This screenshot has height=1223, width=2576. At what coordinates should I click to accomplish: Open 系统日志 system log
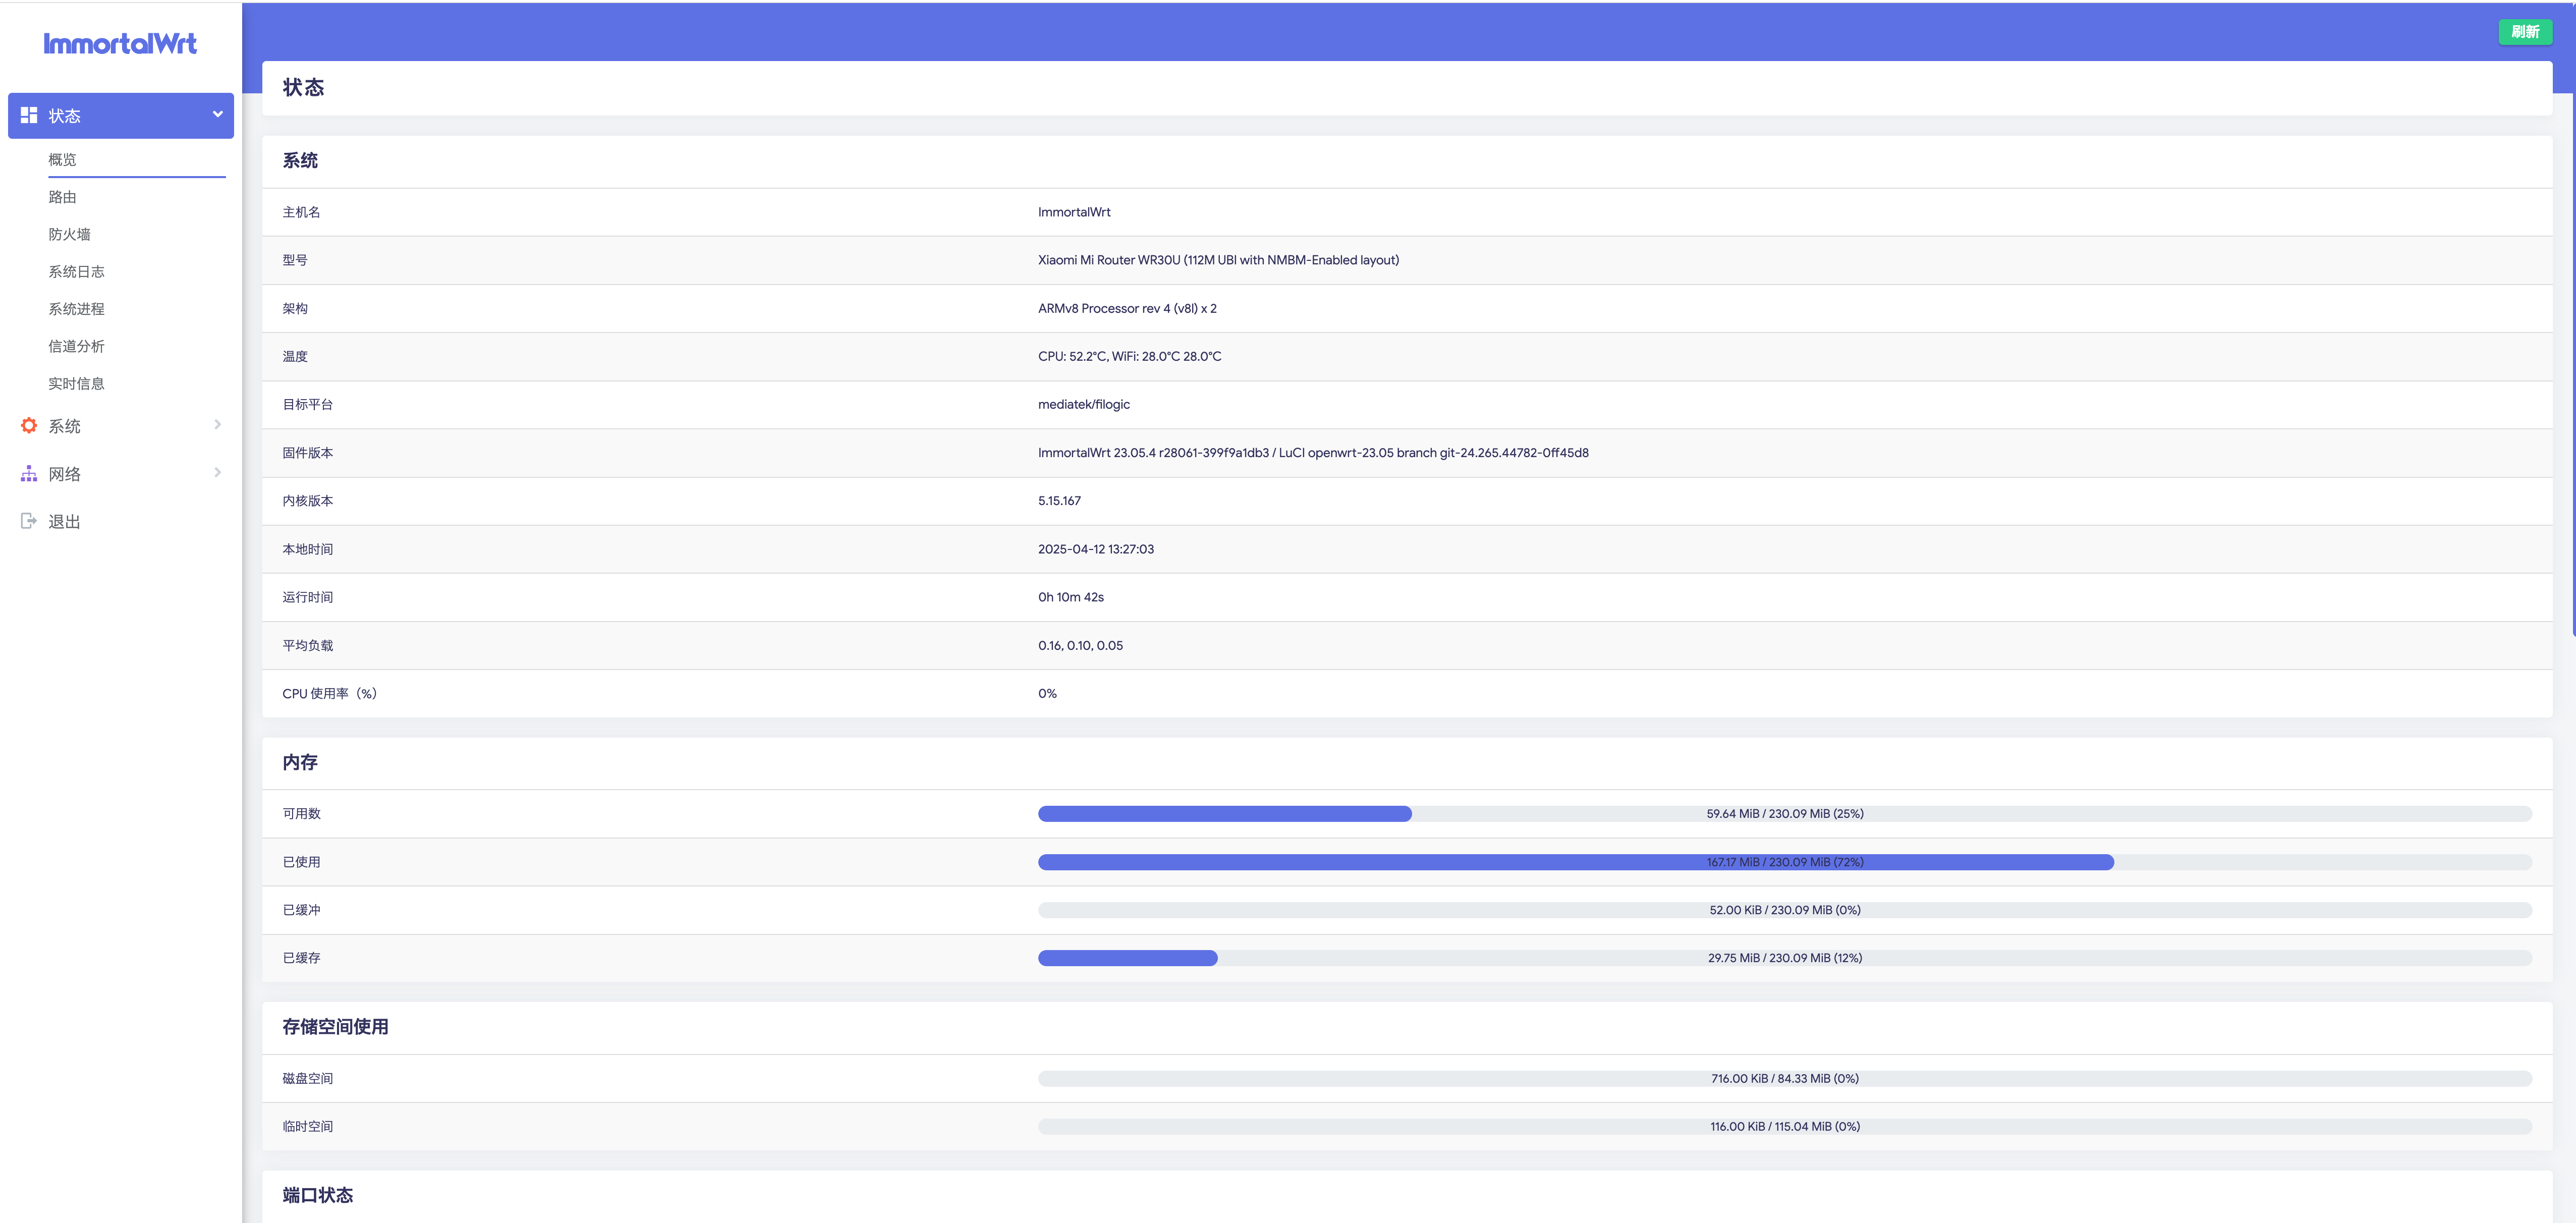[76, 272]
